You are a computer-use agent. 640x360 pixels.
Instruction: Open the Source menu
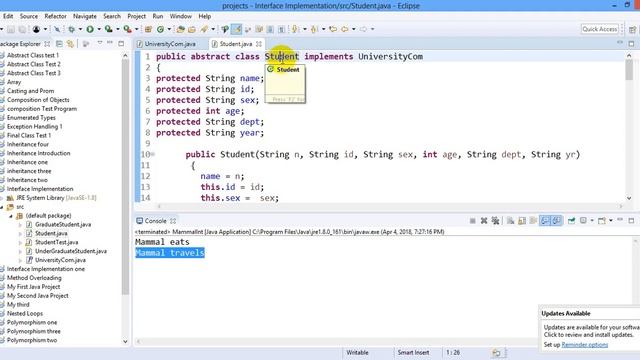tap(29, 16)
